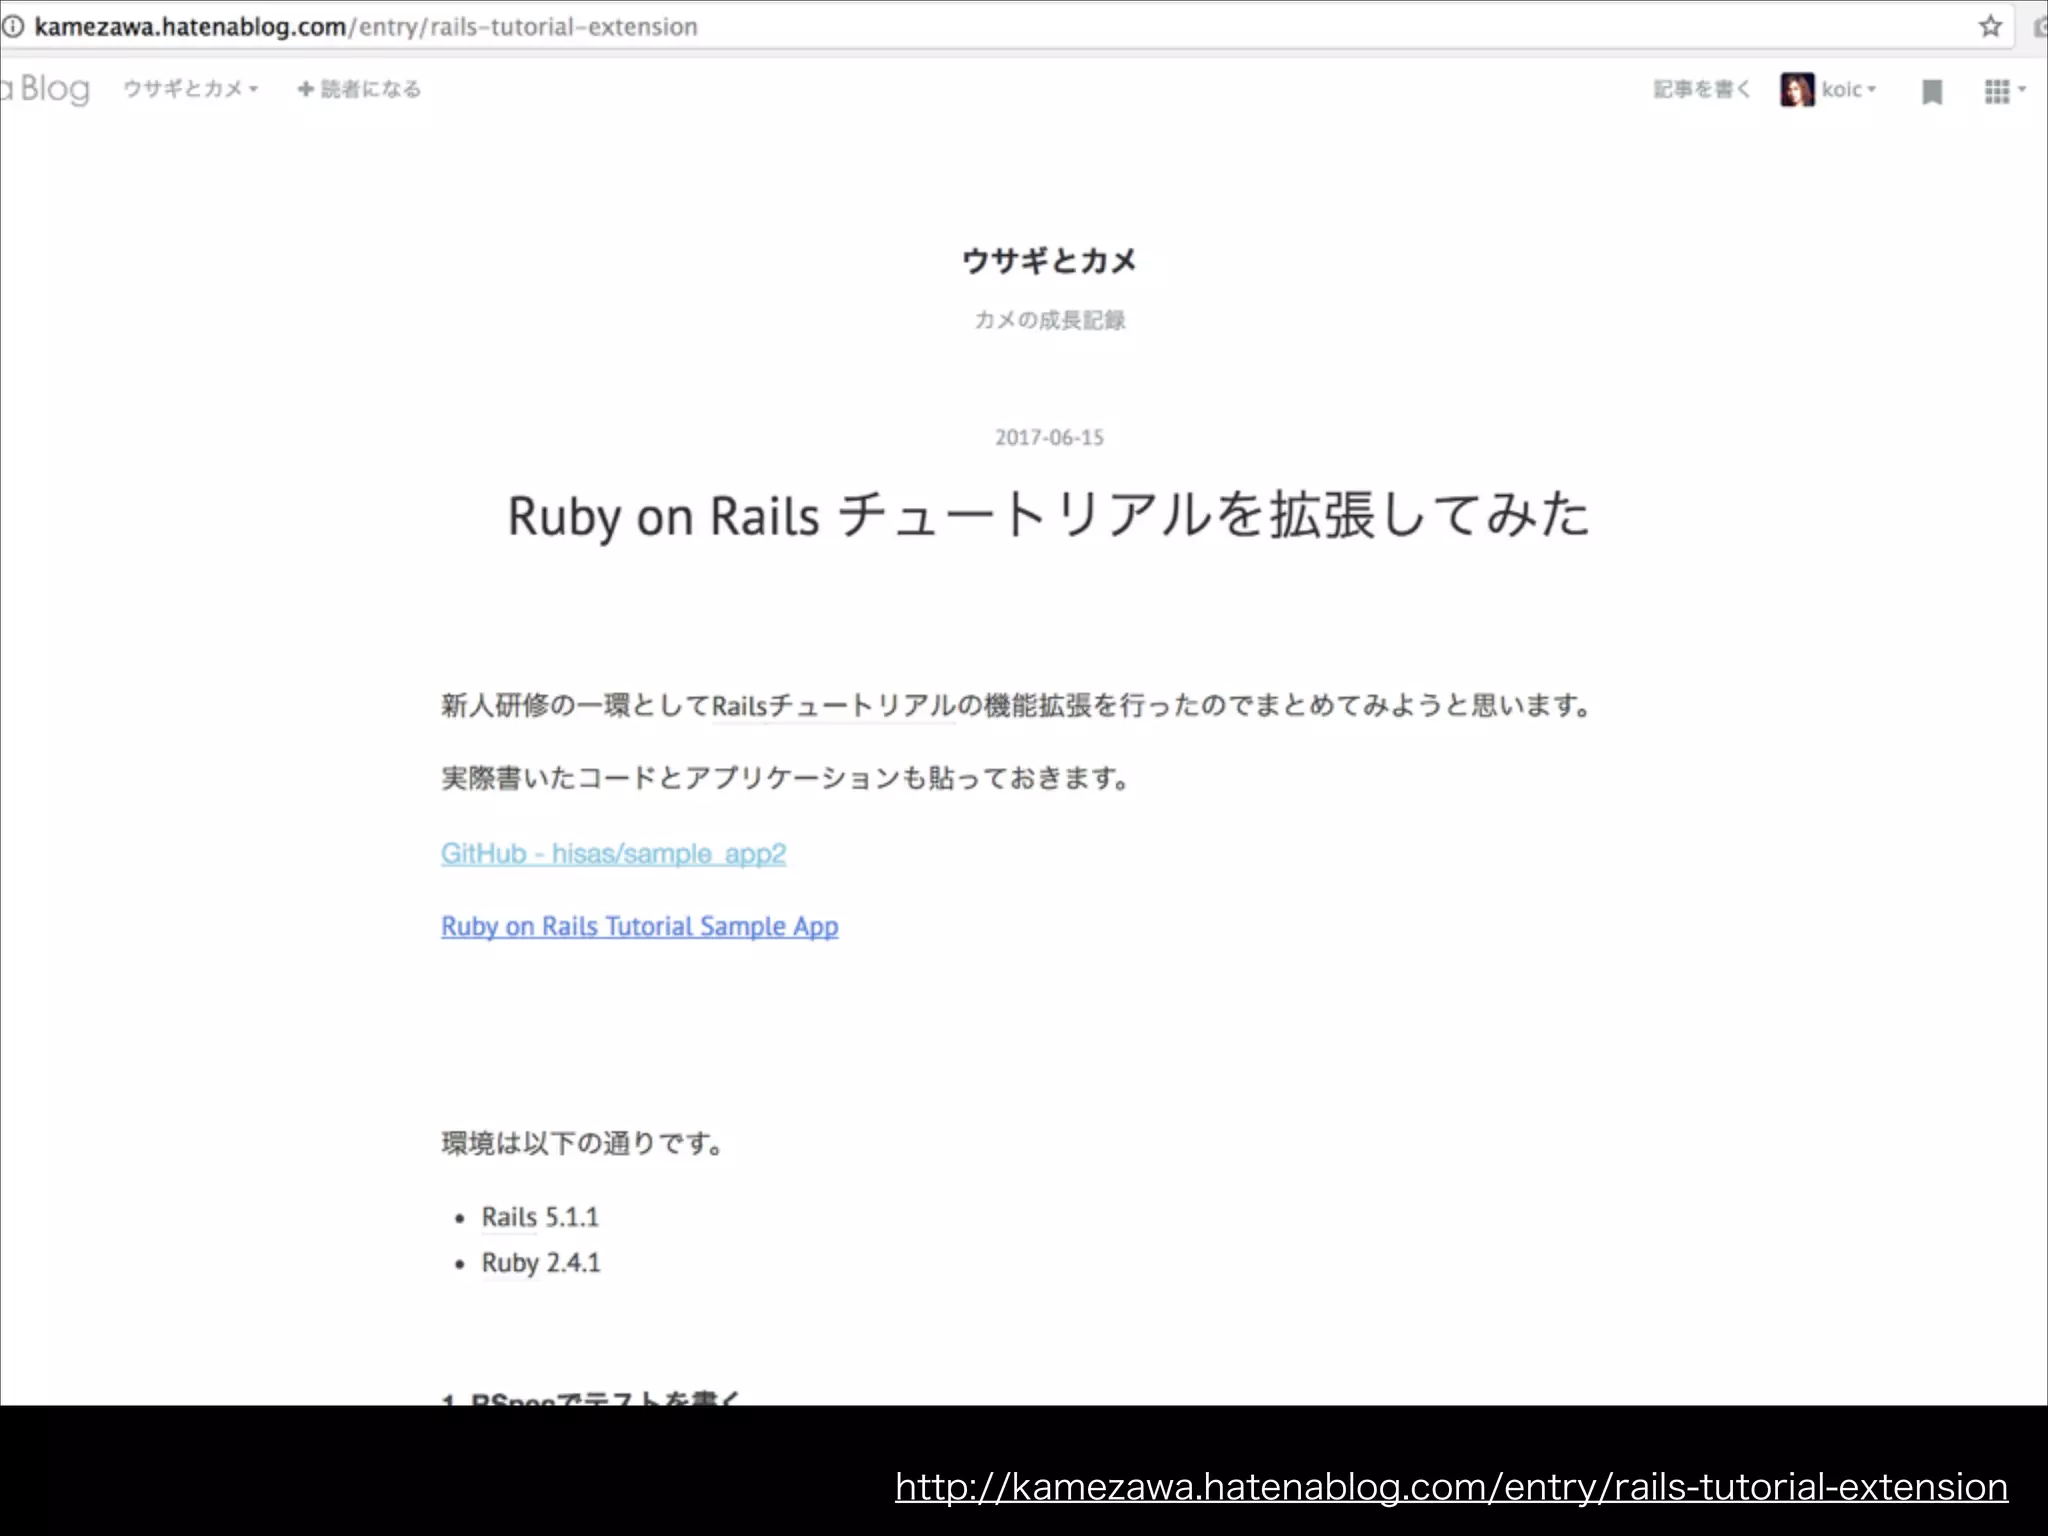Open the Hatena bookmark flag icon
Viewport: 2048px width, 1536px height.
click(1932, 92)
